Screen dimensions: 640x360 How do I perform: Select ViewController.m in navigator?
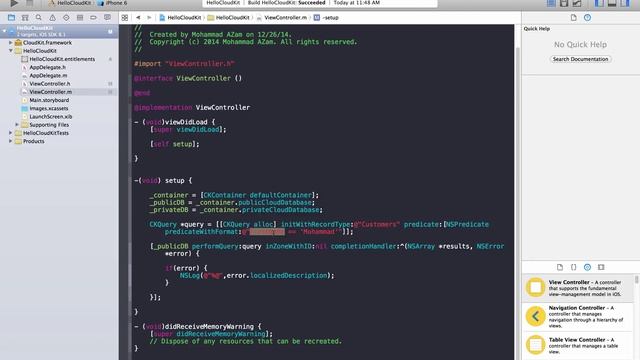coord(51,92)
